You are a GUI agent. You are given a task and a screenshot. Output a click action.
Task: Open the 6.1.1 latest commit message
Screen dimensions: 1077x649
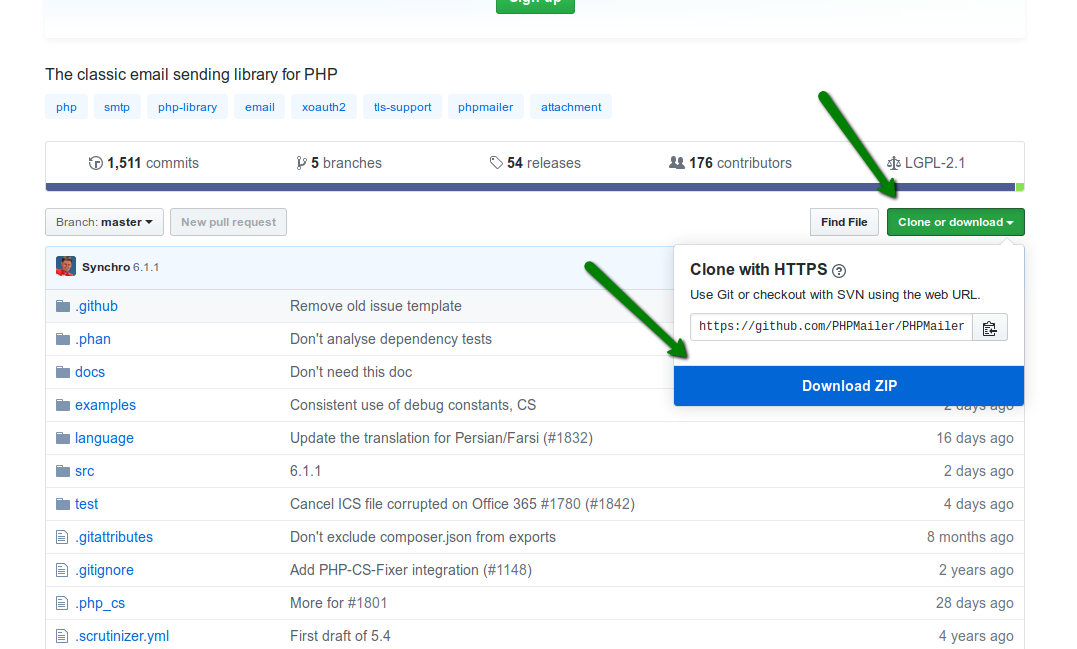(x=146, y=267)
